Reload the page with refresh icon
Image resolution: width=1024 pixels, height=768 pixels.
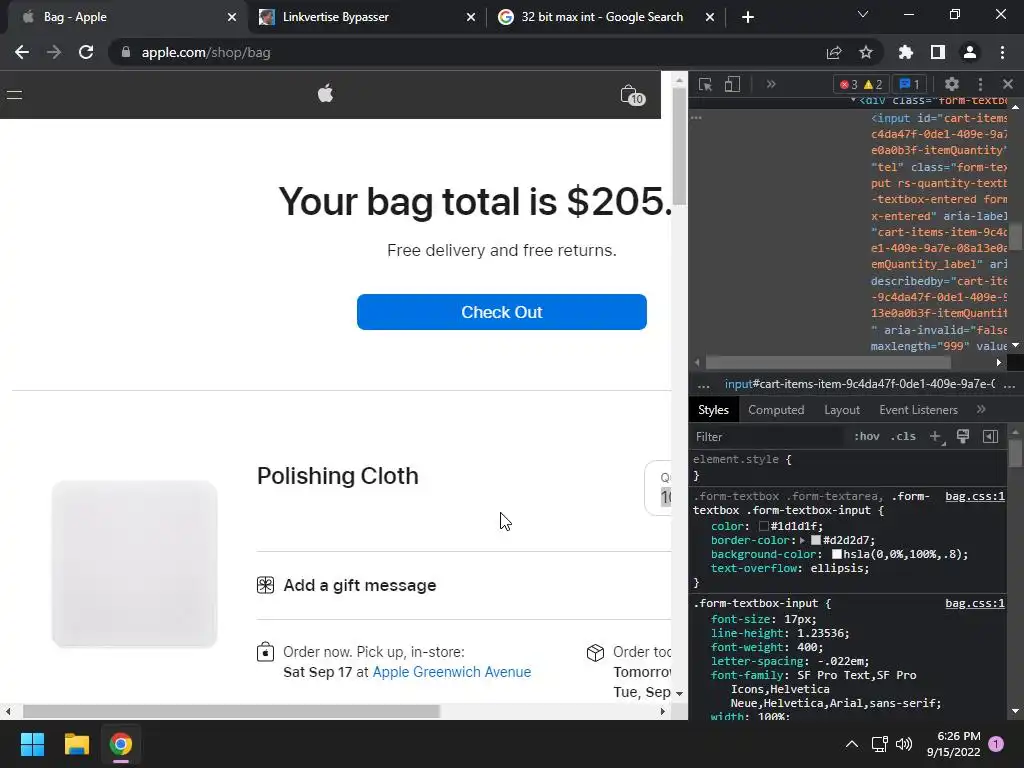86,52
